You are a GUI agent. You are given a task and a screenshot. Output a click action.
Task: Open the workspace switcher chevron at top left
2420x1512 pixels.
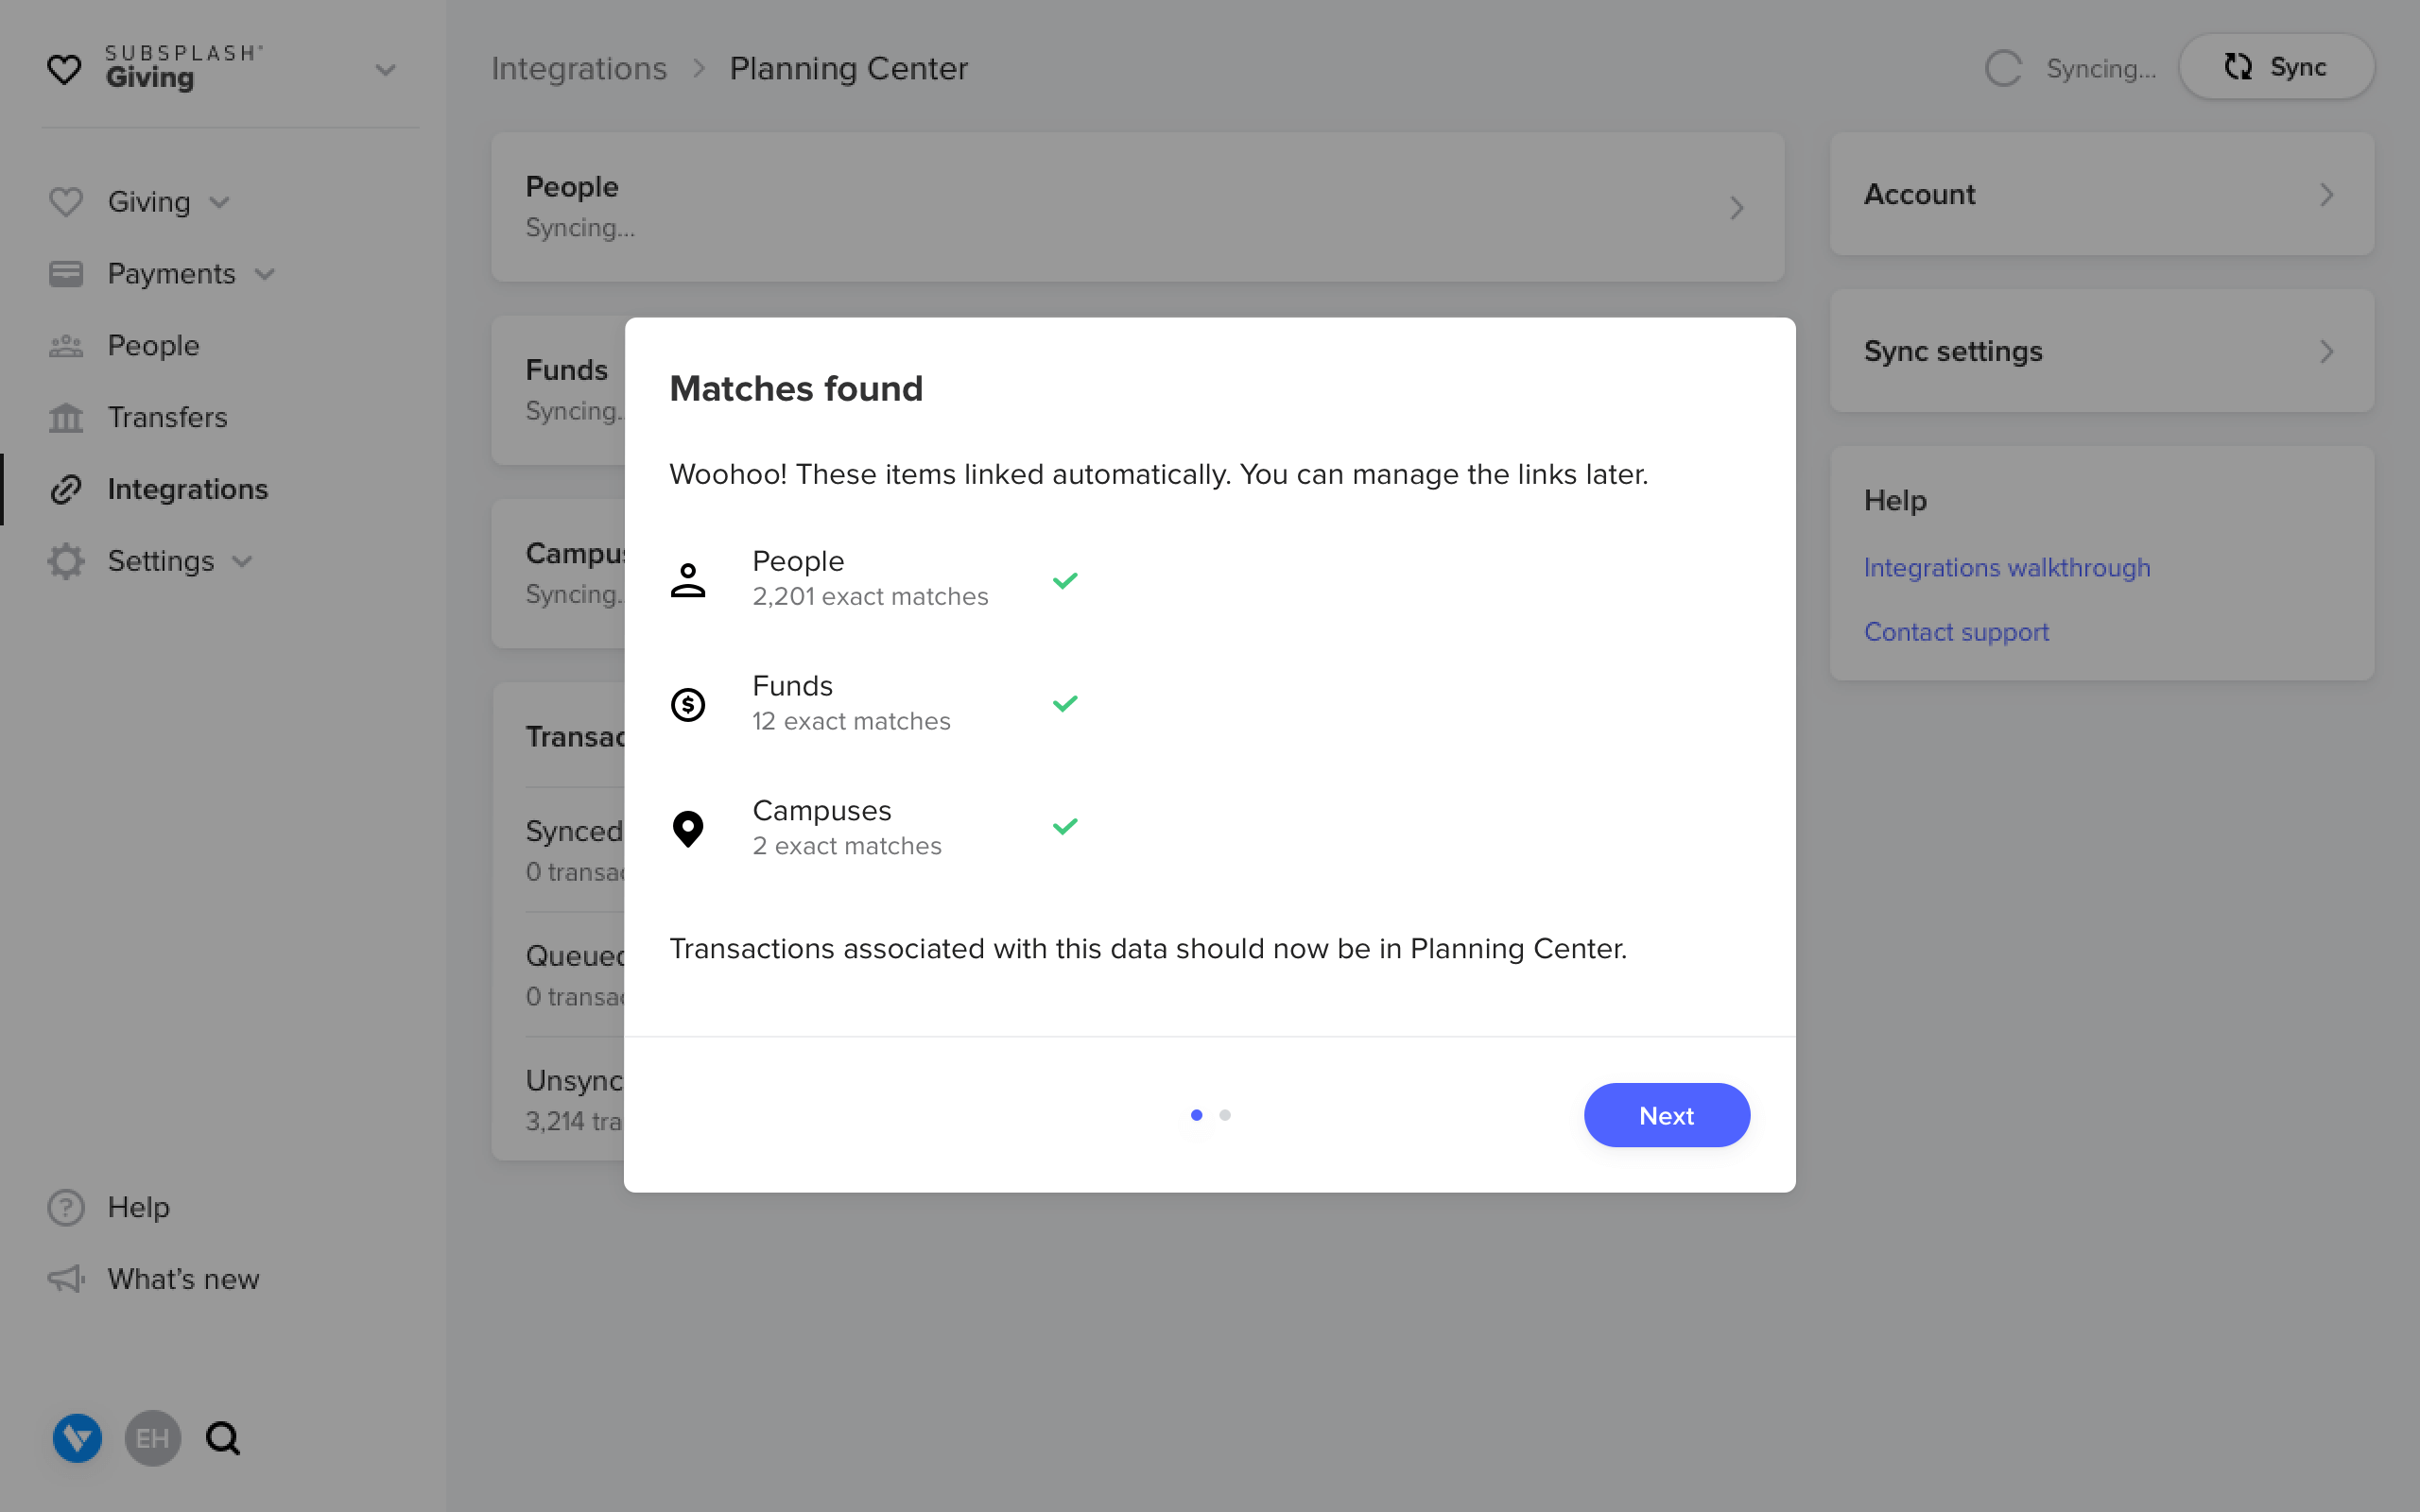pos(388,70)
